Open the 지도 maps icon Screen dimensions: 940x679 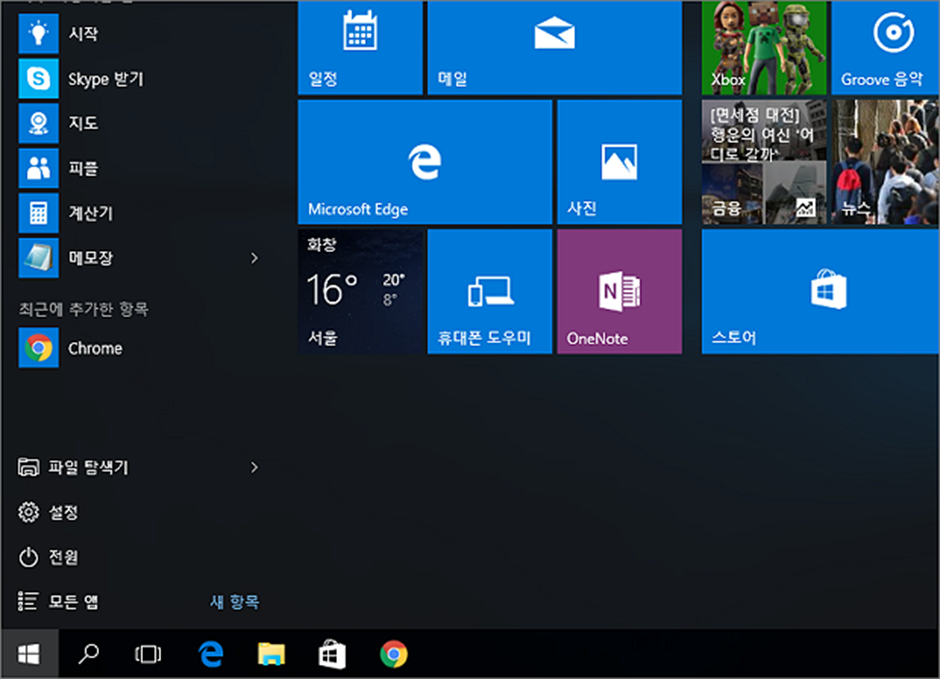(38, 123)
